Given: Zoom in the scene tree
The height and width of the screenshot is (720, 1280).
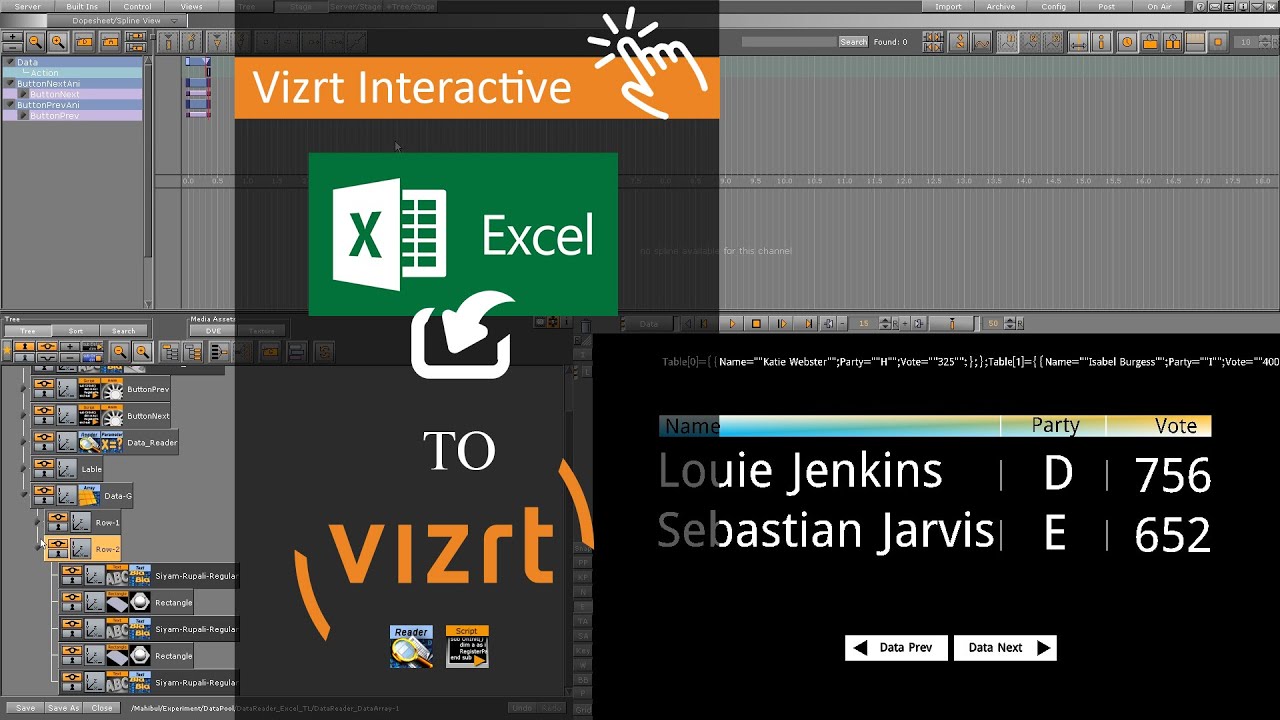Looking at the screenshot, I should [x=143, y=351].
